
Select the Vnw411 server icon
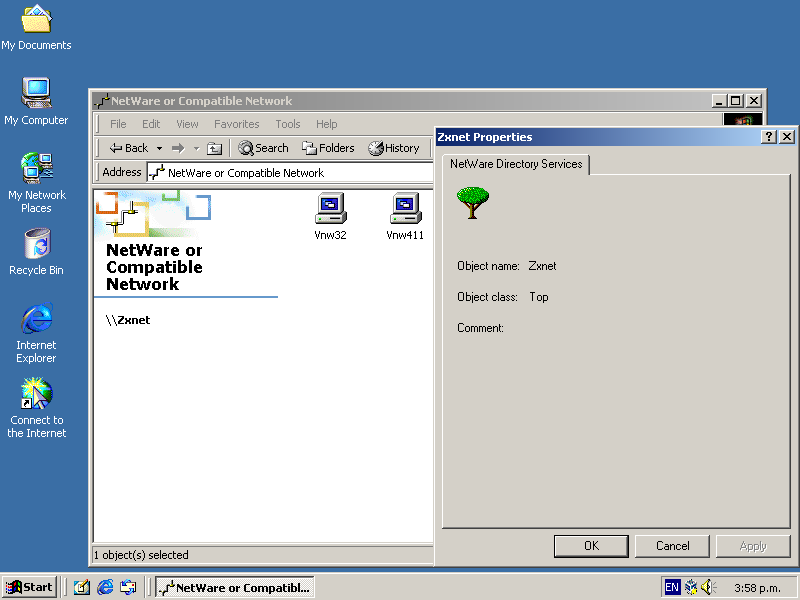(x=405, y=216)
